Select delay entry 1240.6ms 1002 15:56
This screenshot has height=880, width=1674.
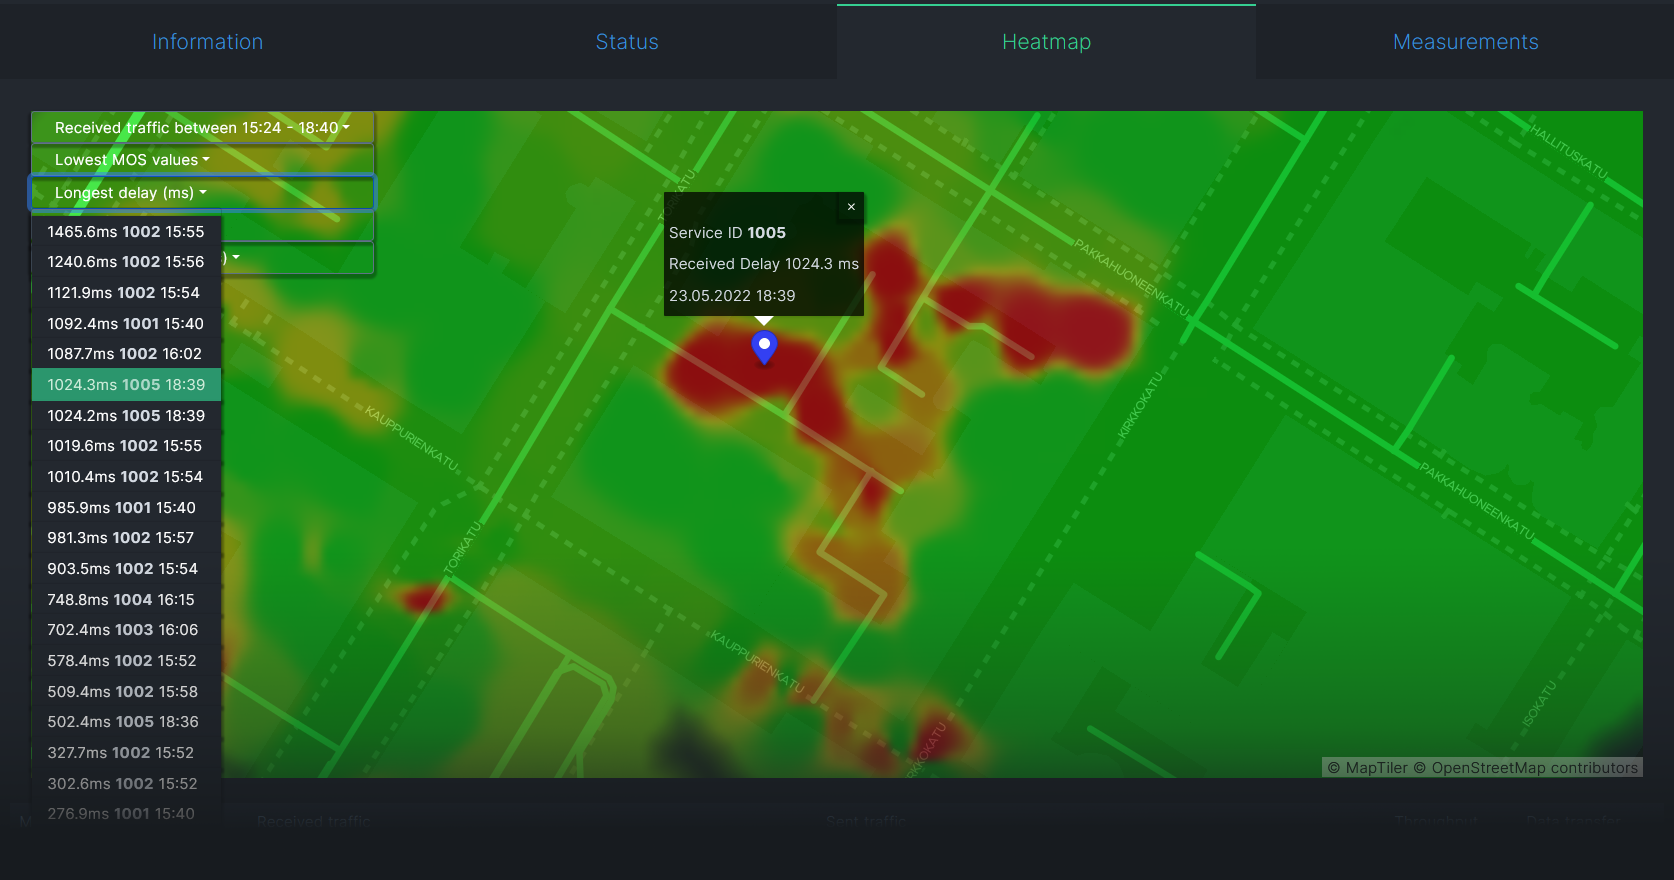126,262
